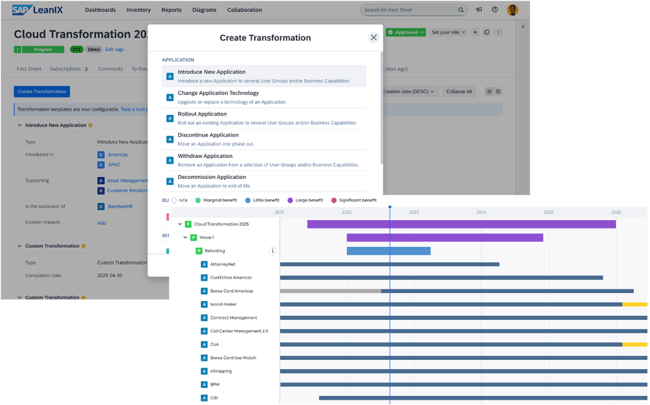Click the SAP LeanIX logo
This screenshot has height=405, width=650.
point(38,10)
